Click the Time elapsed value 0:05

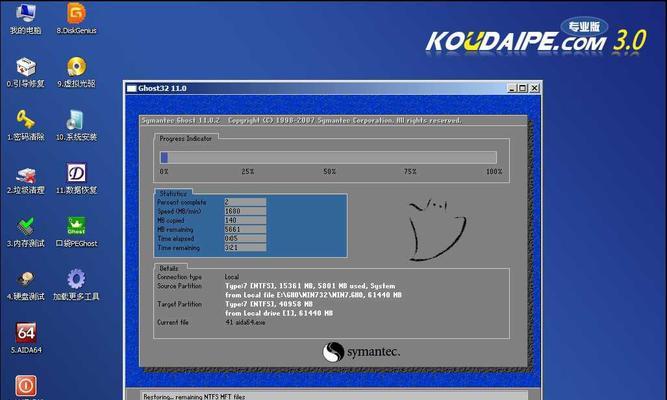point(245,239)
